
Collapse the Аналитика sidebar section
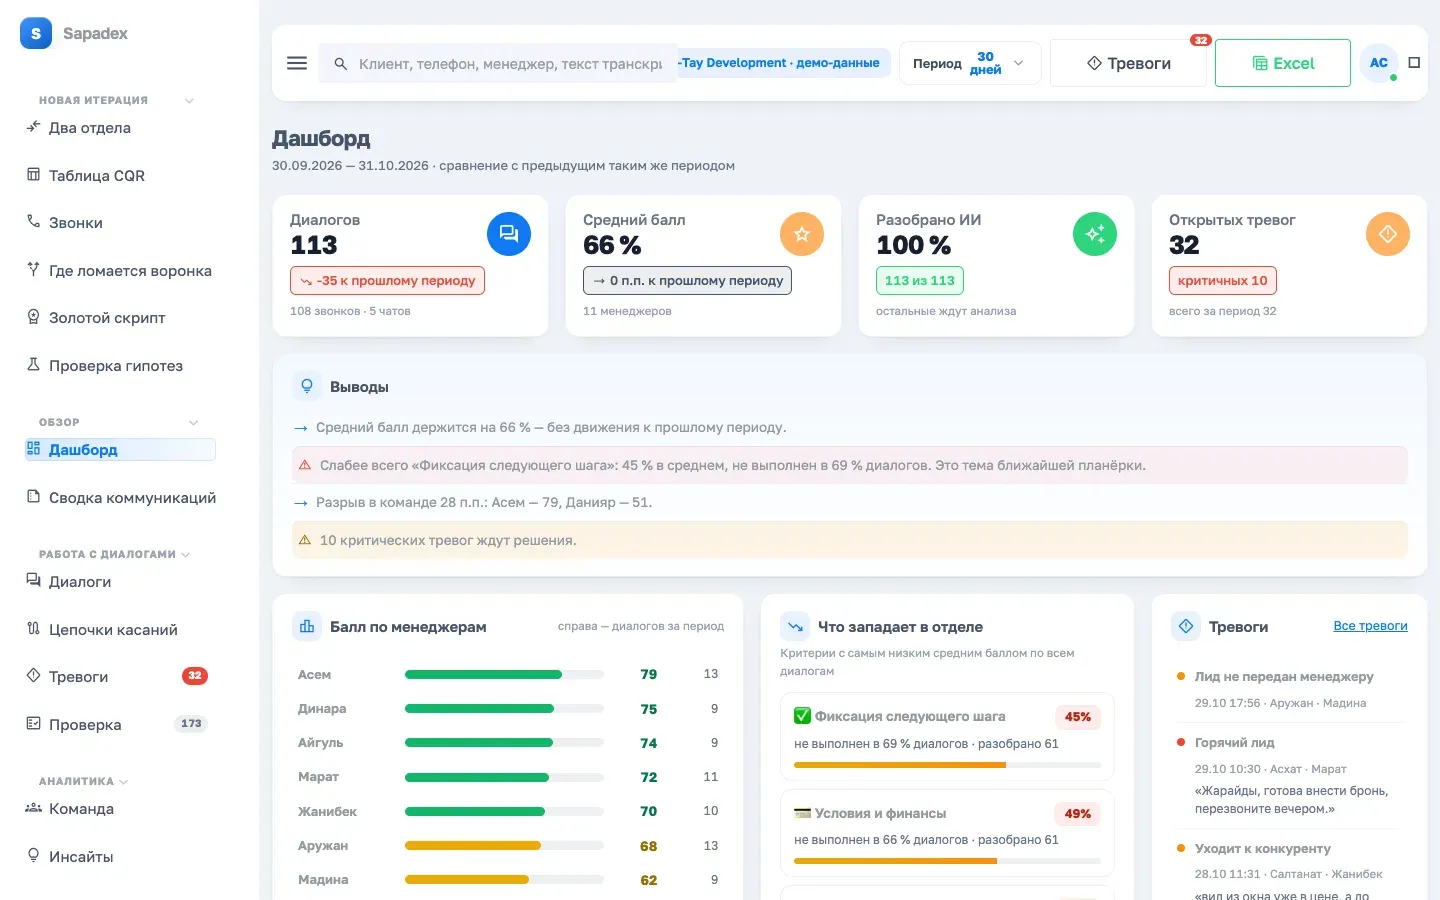coord(124,781)
